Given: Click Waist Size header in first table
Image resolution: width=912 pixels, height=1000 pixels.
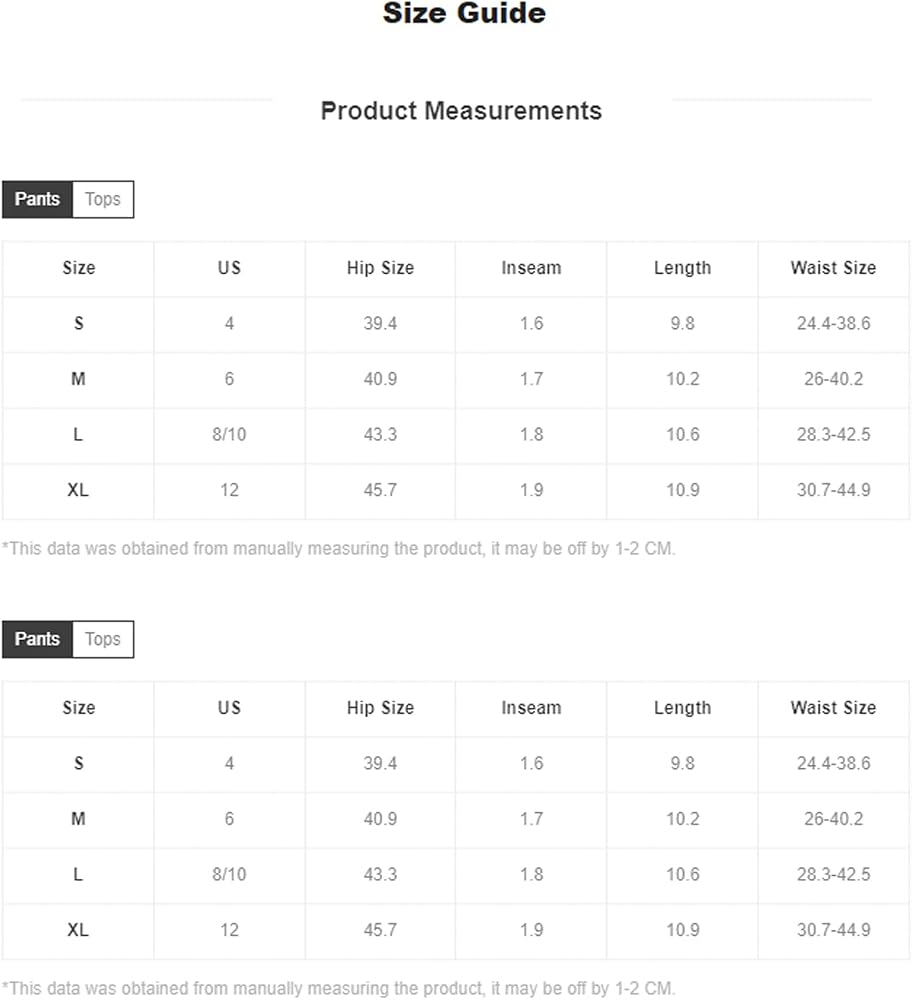Looking at the screenshot, I should pos(833,268).
